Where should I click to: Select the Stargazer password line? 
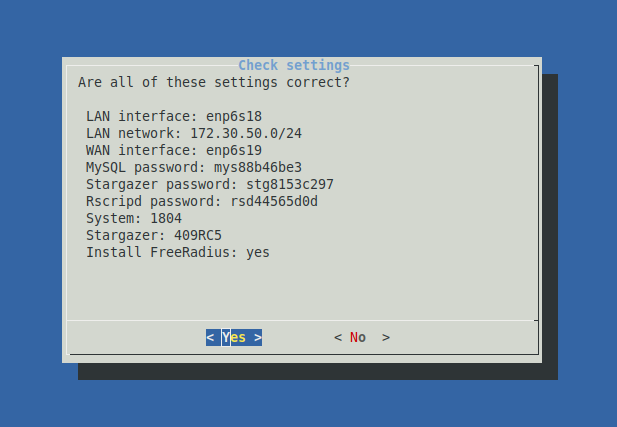point(210,184)
